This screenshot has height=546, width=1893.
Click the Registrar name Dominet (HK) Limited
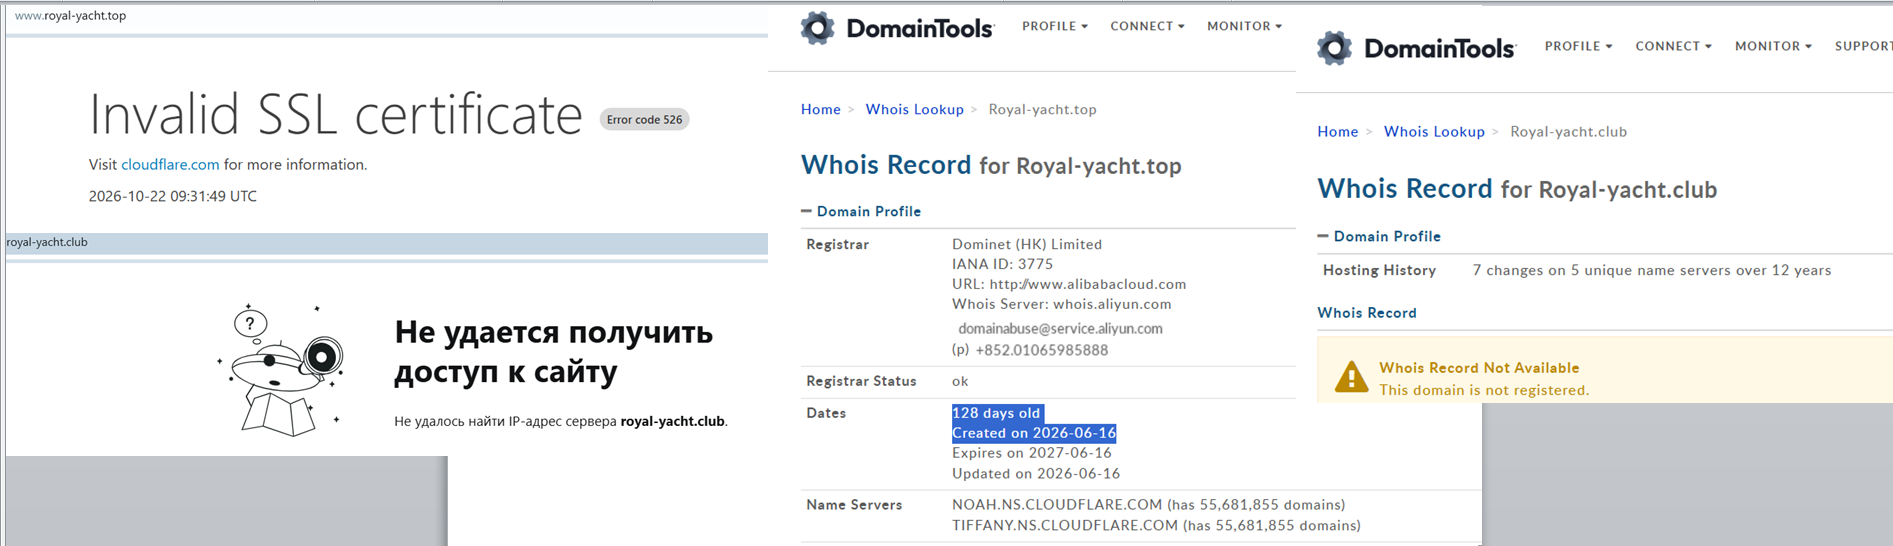(1027, 244)
